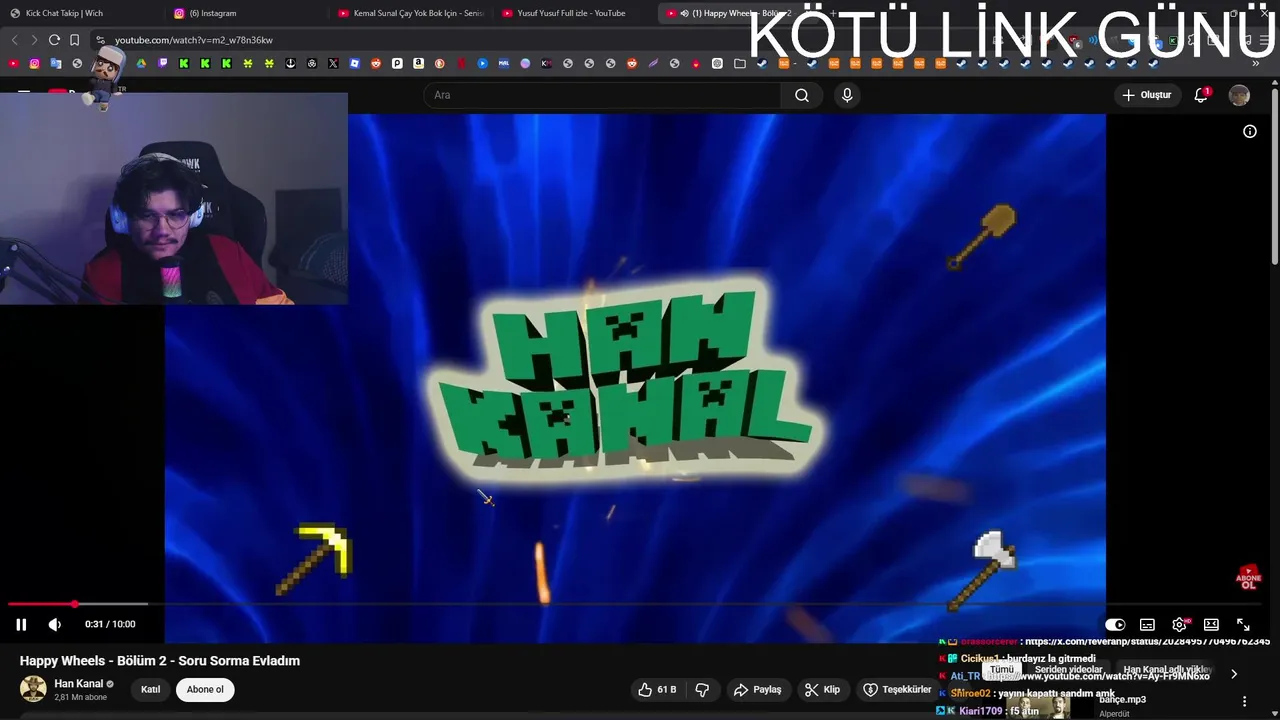The height and width of the screenshot is (720, 1280).
Task: Select the Tümü filter chip
Action: (1002, 670)
